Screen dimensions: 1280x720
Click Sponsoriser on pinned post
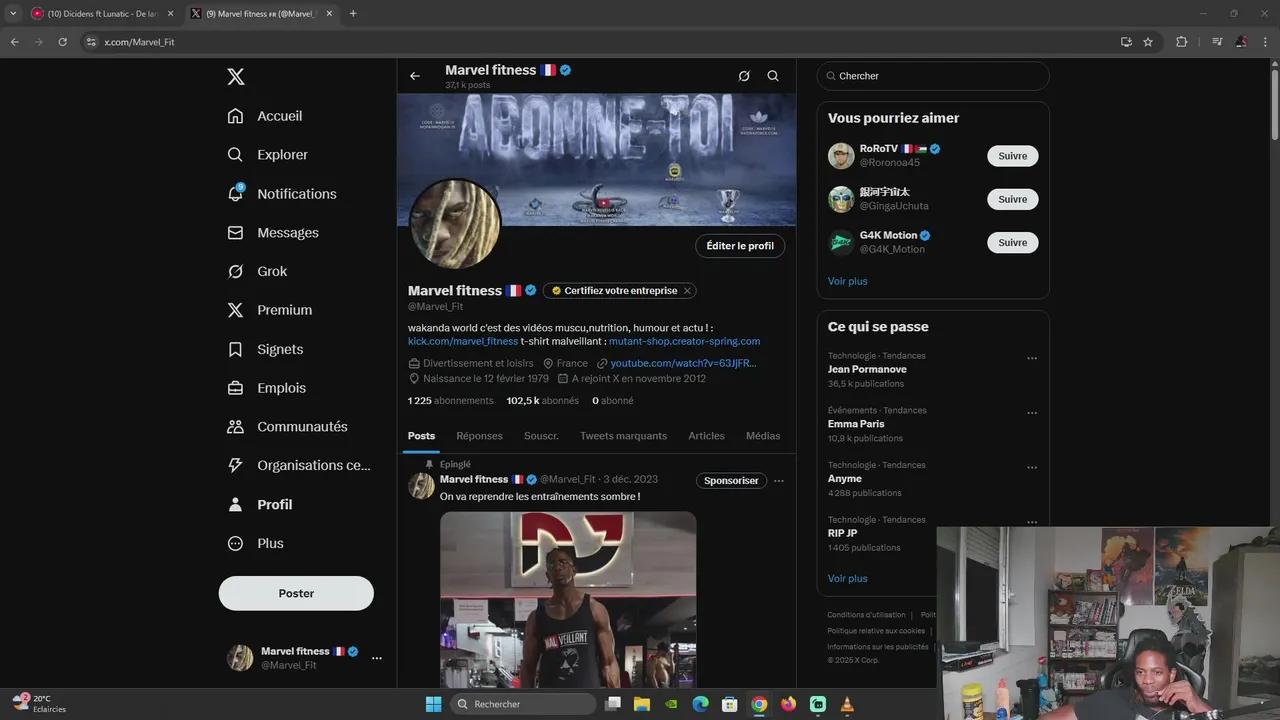[x=731, y=481]
